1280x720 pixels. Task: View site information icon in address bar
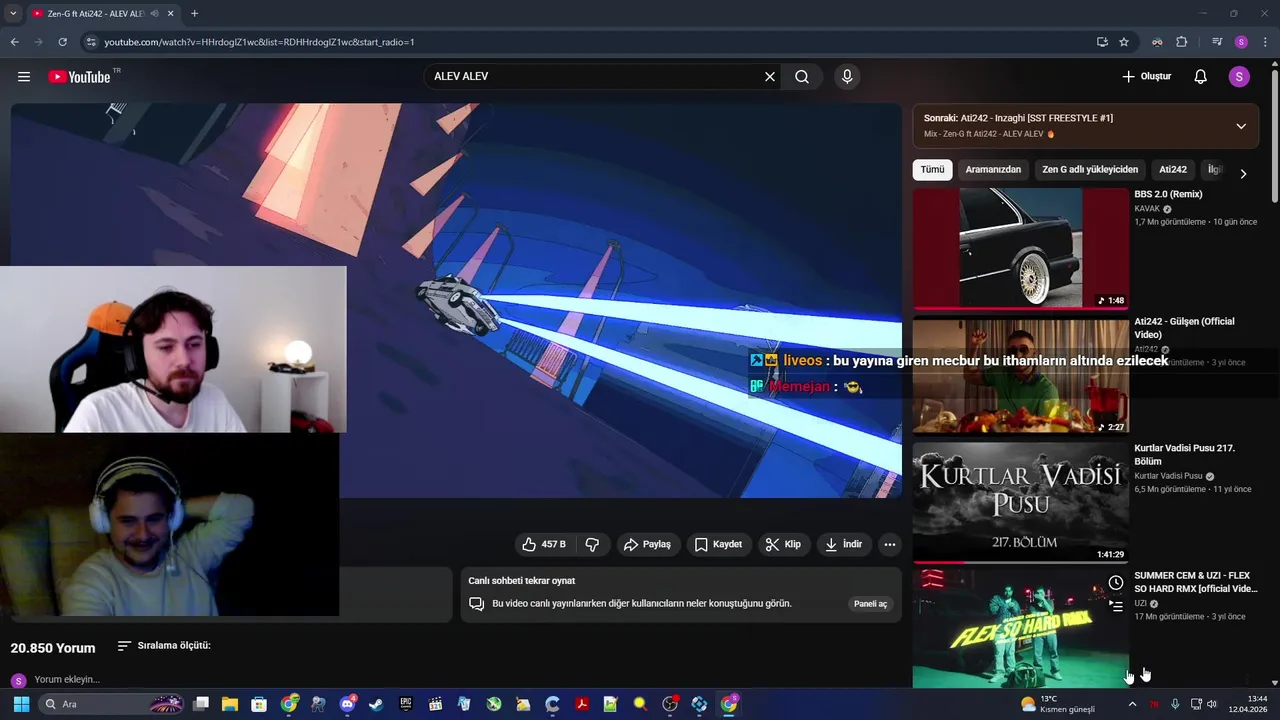(91, 42)
